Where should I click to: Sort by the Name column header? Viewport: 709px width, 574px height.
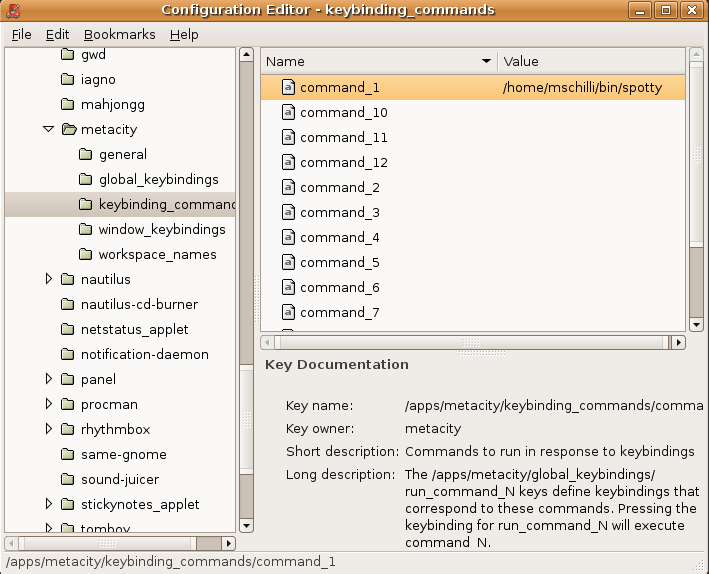pos(379,61)
